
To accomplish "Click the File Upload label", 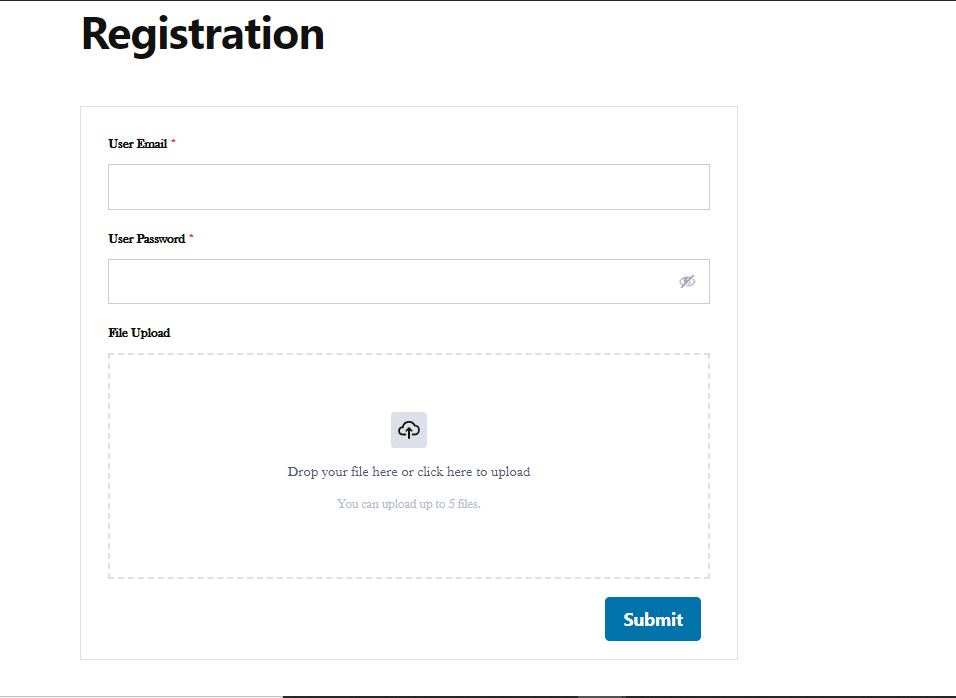I will click(139, 333).
